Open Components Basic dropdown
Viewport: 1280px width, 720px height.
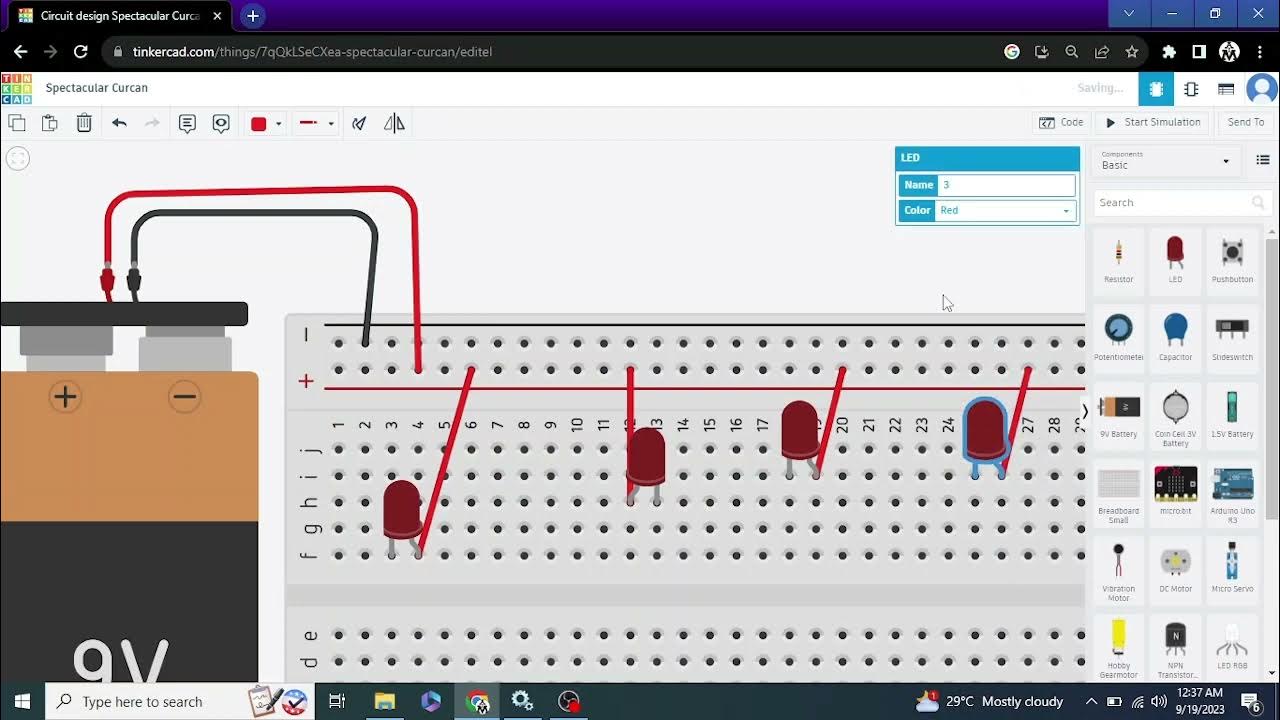pyautogui.click(x=1165, y=160)
